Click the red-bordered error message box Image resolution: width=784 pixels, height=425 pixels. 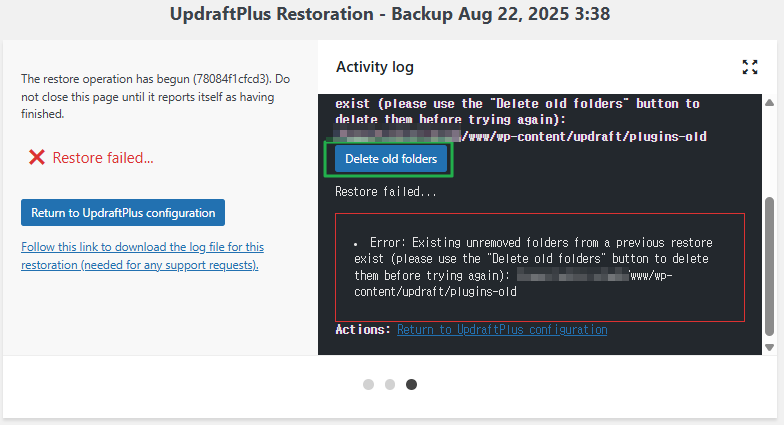[x=540, y=267]
